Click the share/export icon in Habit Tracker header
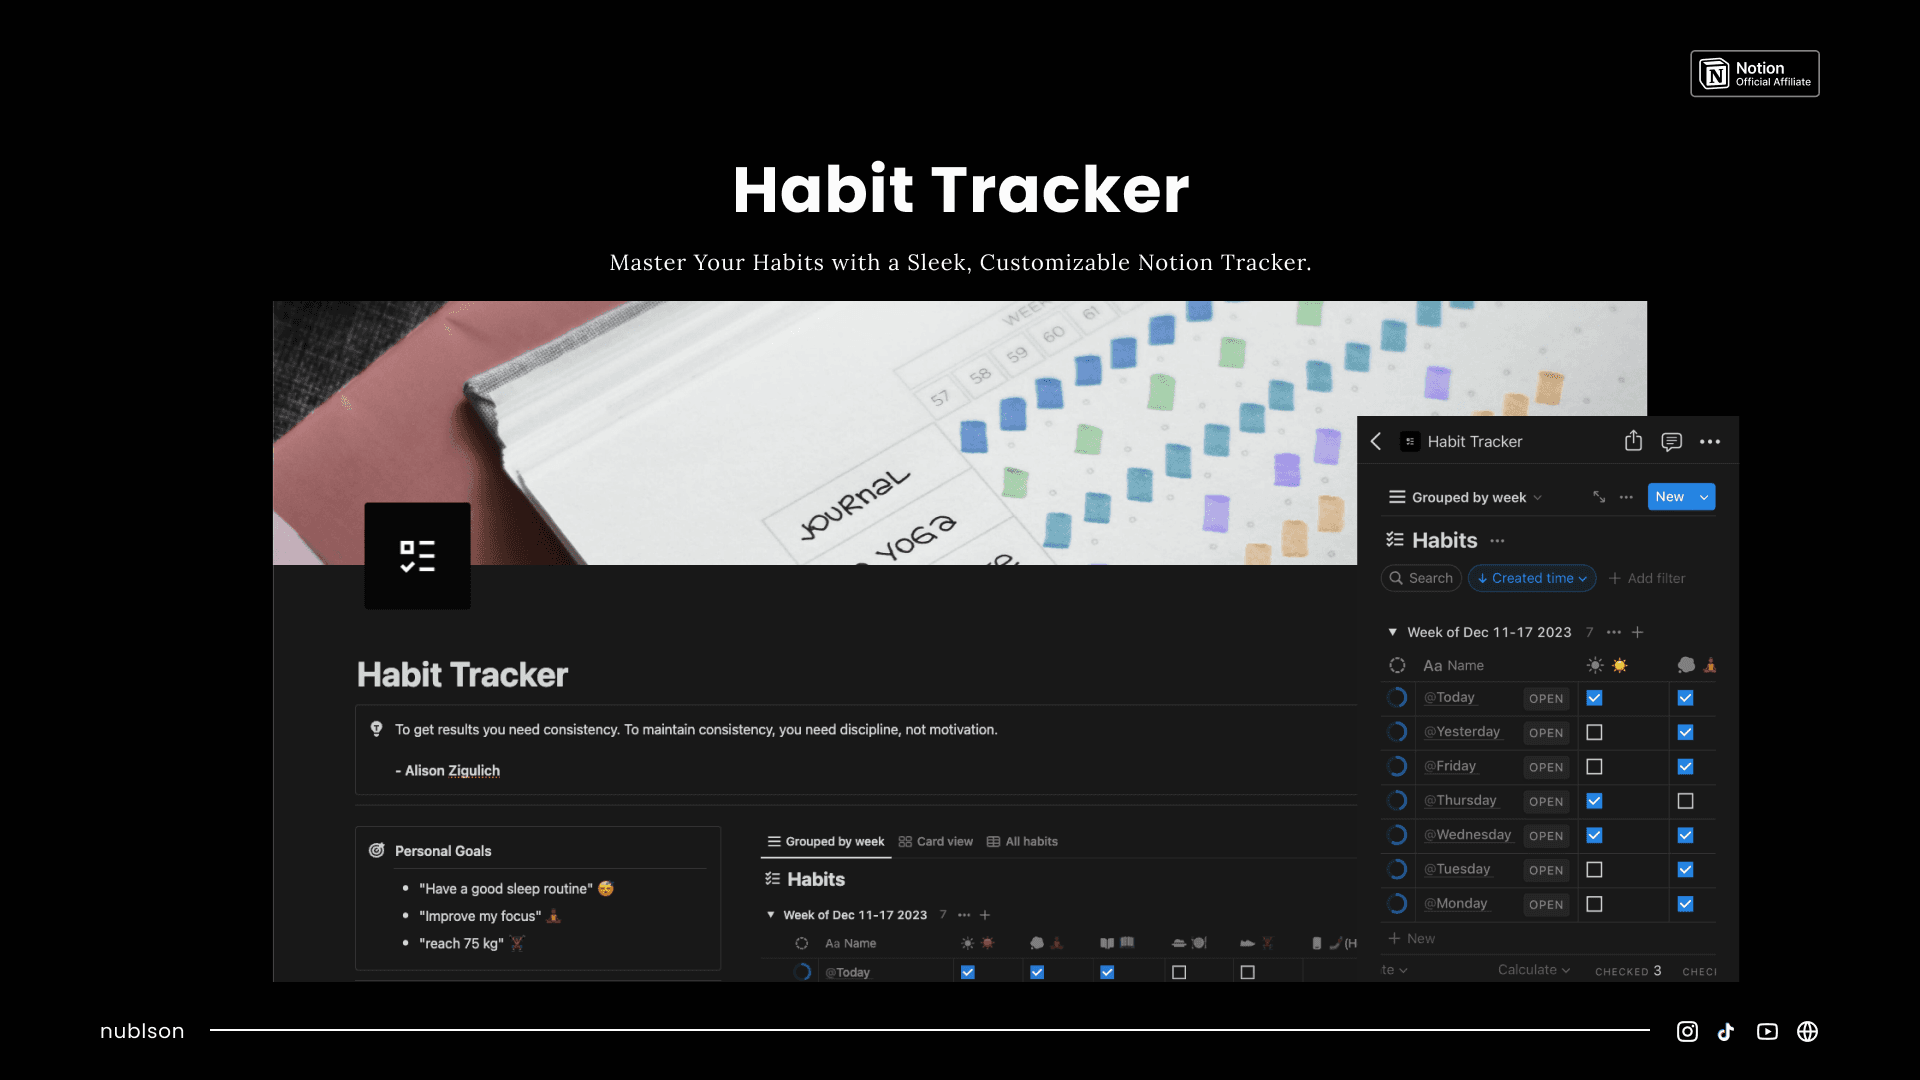Image resolution: width=1920 pixels, height=1080 pixels. pyautogui.click(x=1633, y=440)
